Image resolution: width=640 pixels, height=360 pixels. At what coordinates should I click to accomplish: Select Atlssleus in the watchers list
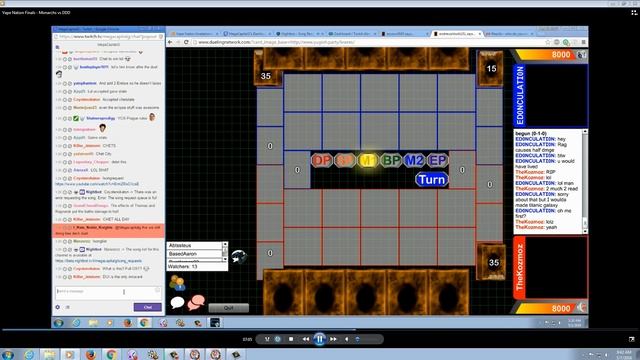(x=194, y=245)
